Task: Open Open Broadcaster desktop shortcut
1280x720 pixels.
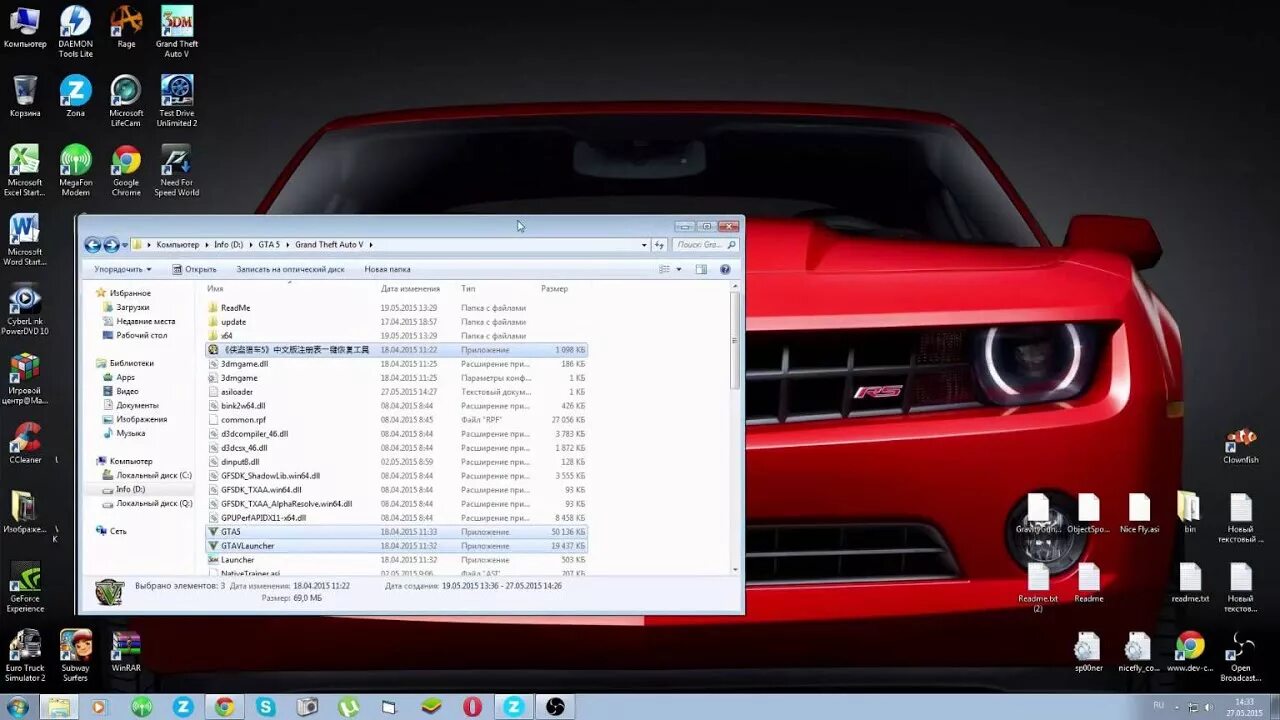Action: tap(1240, 657)
